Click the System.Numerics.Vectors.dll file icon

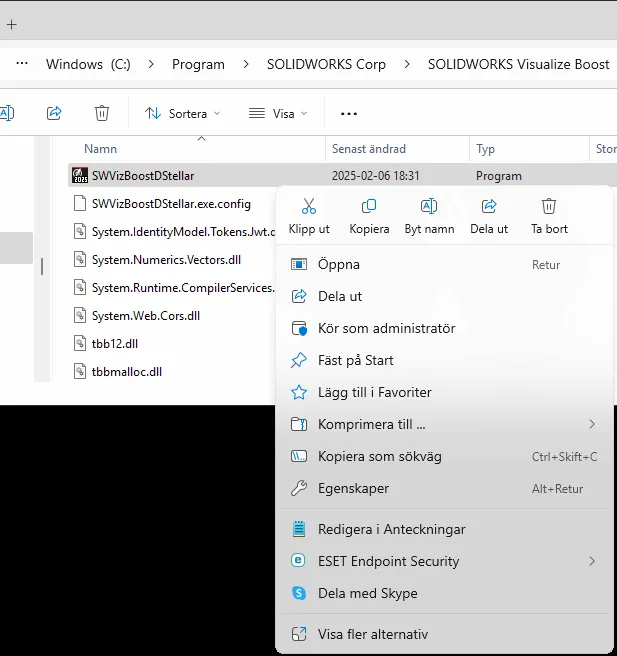(80, 260)
